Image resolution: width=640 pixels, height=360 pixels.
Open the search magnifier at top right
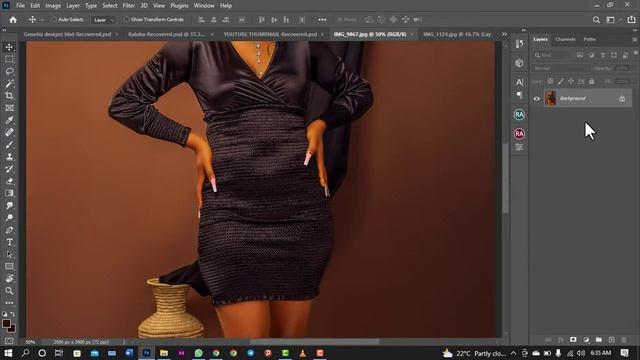(596, 20)
